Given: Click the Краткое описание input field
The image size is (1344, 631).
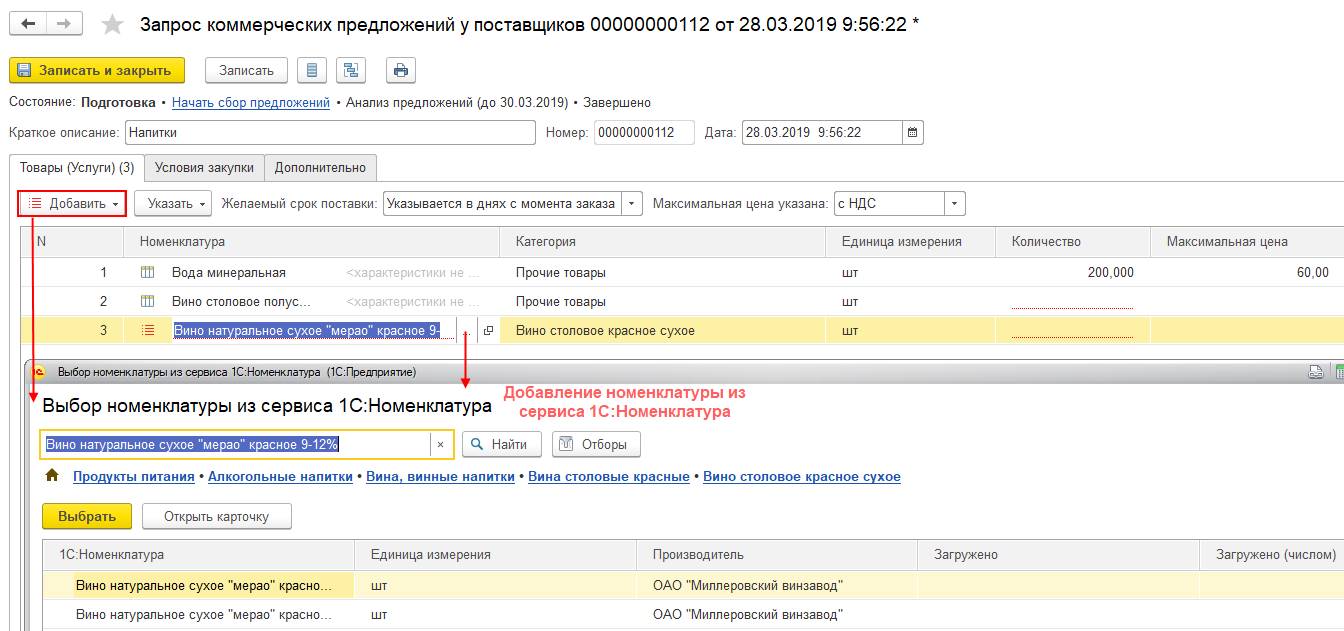Looking at the screenshot, I should click(330, 132).
